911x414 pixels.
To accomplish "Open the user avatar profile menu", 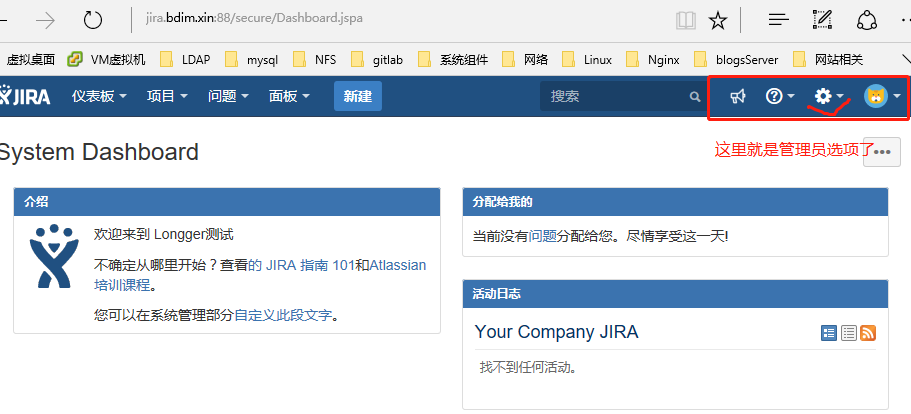I will click(x=876, y=96).
